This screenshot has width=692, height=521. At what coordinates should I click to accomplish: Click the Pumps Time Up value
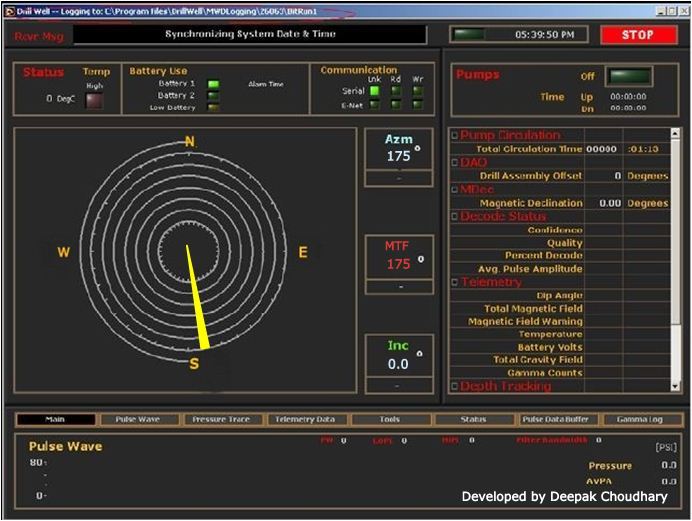[x=628, y=97]
